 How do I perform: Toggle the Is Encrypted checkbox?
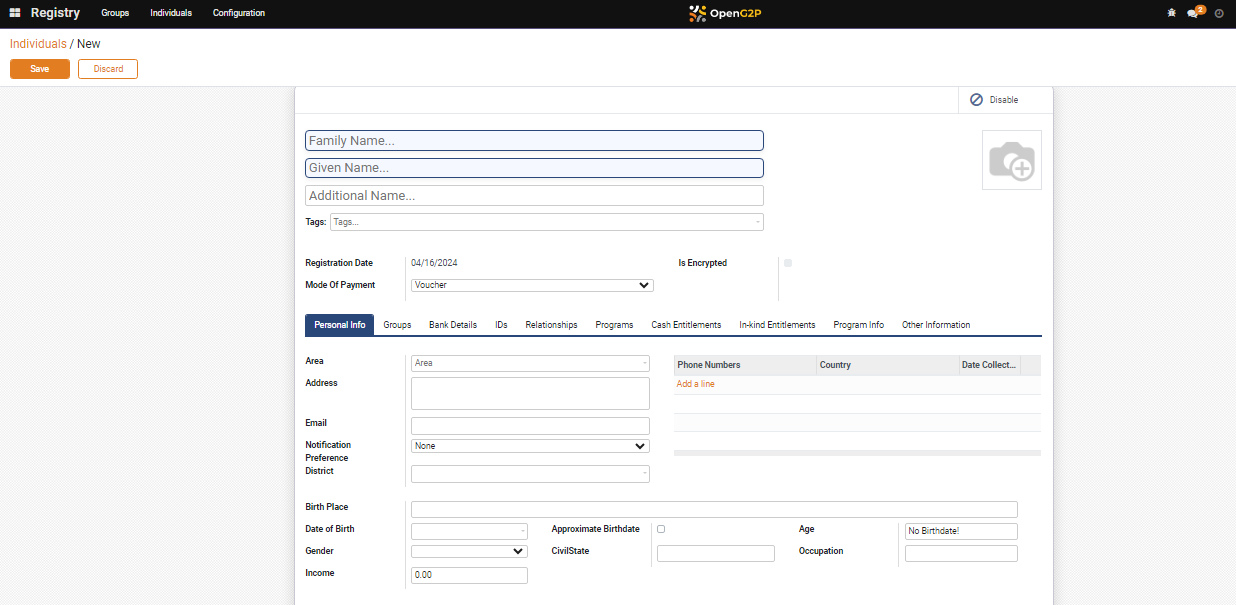(788, 263)
